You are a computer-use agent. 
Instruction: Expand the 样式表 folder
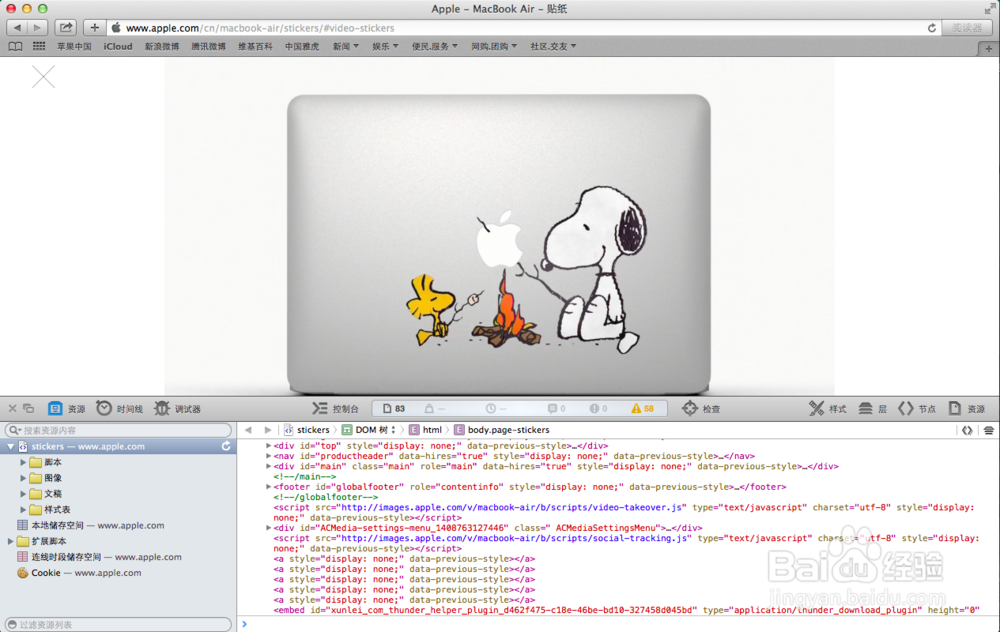[x=23, y=510]
